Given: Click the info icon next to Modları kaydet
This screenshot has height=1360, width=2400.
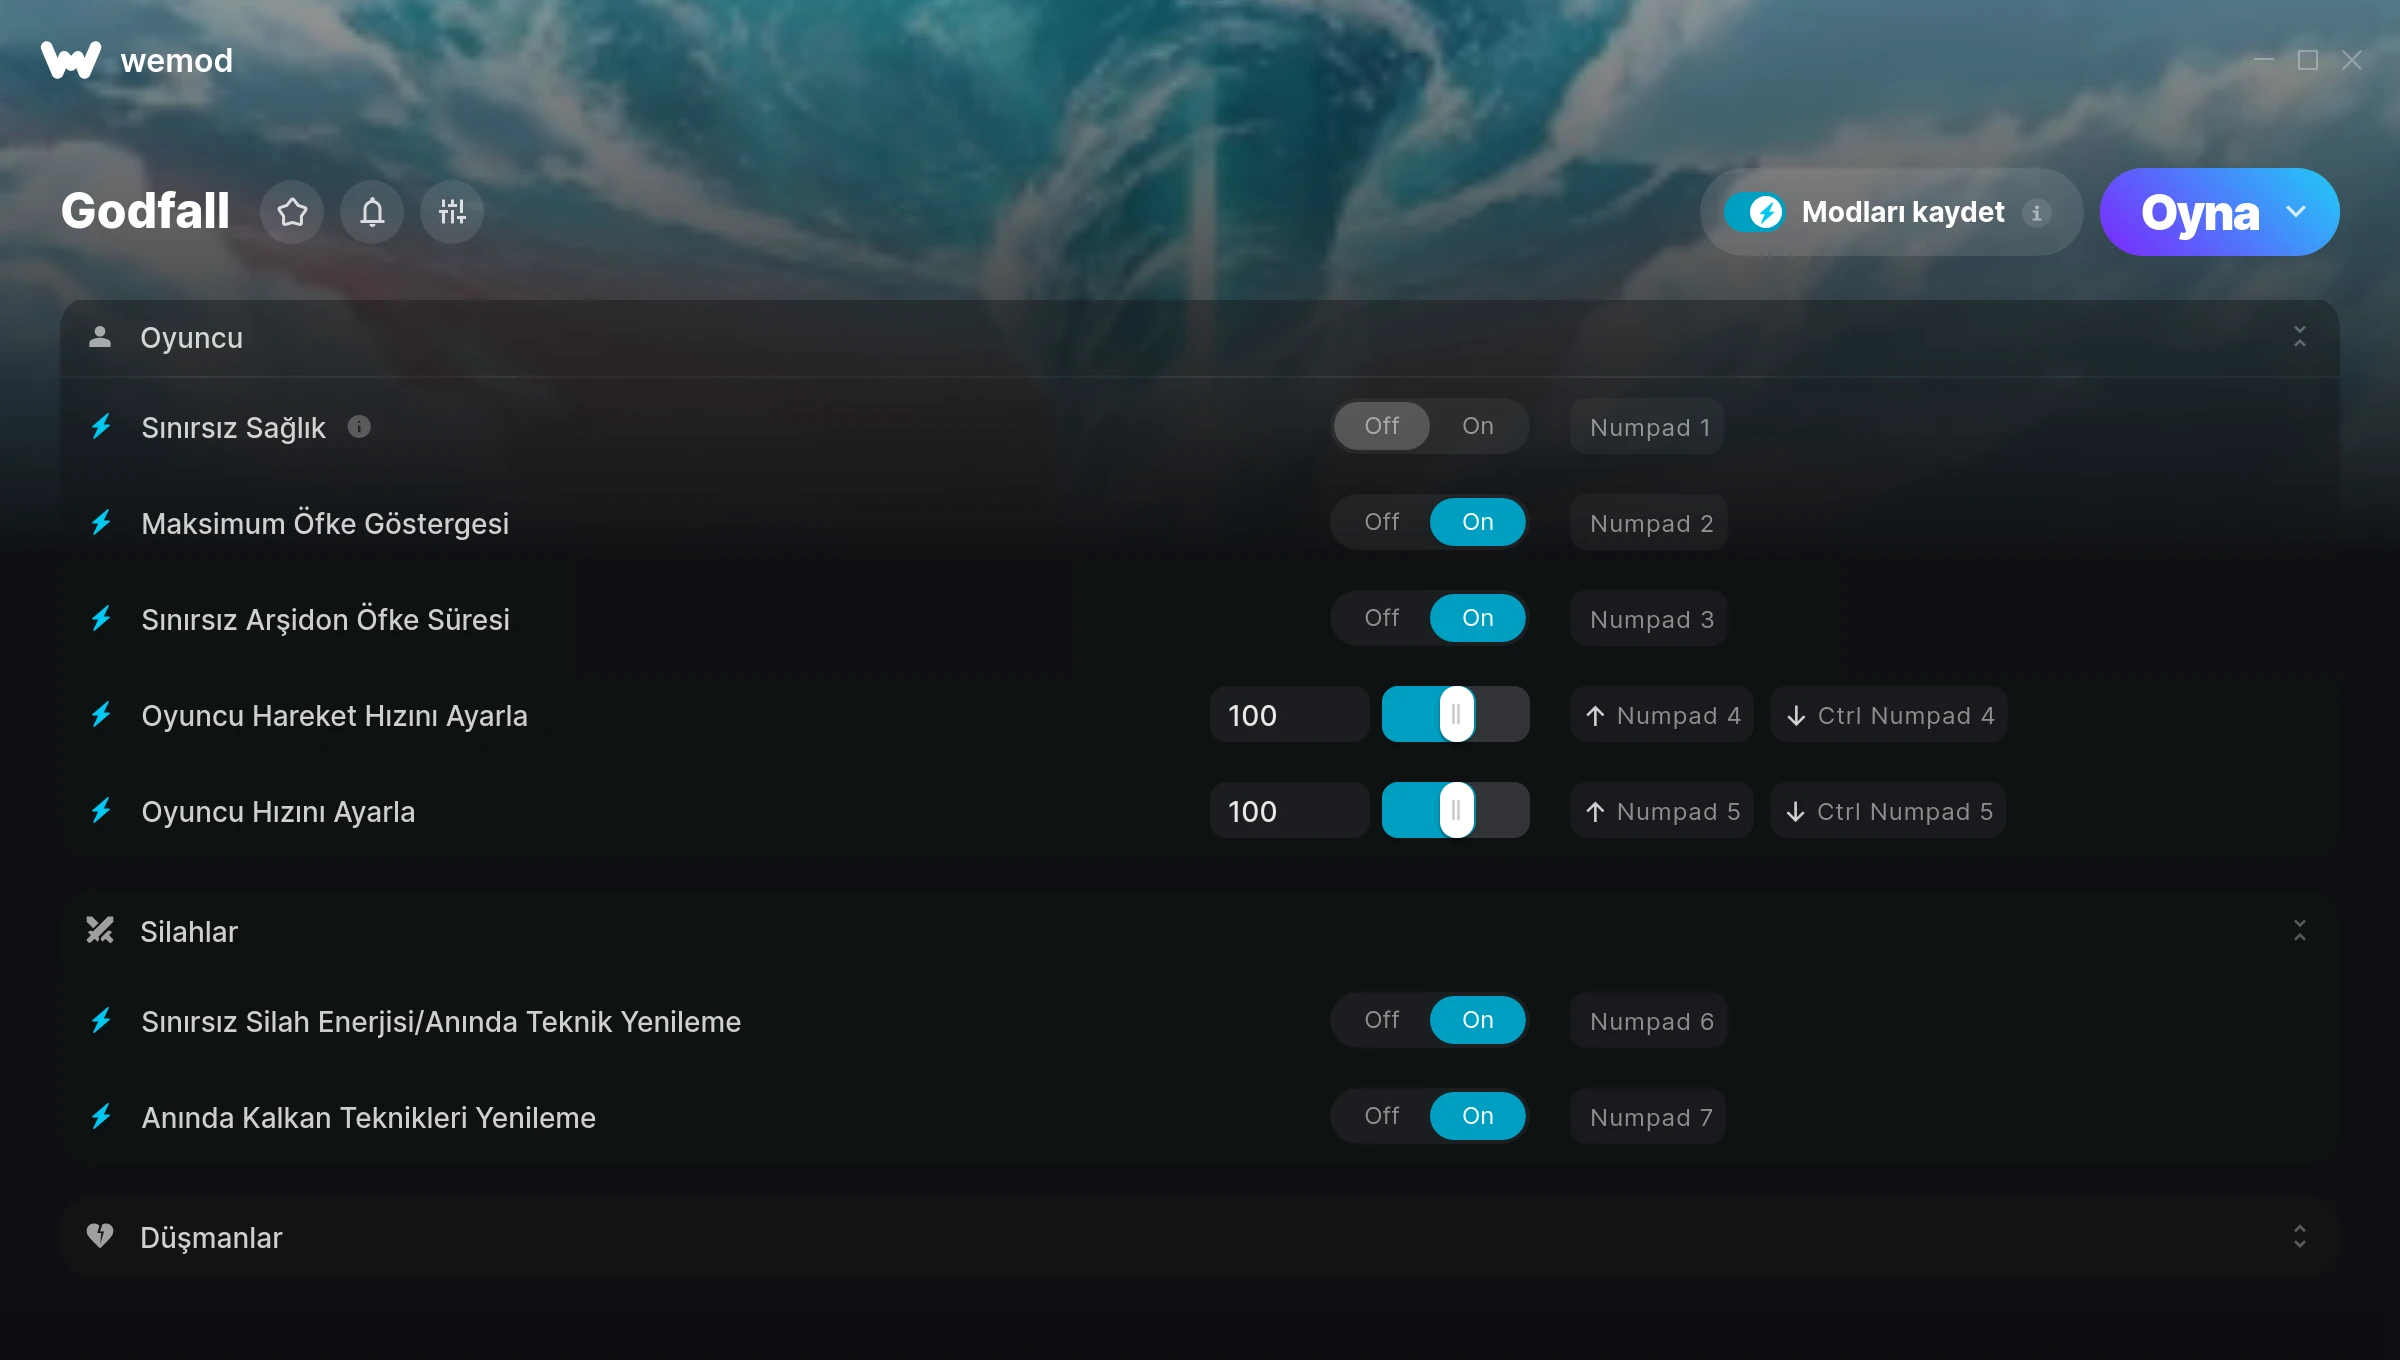Looking at the screenshot, I should pyautogui.click(x=2037, y=212).
